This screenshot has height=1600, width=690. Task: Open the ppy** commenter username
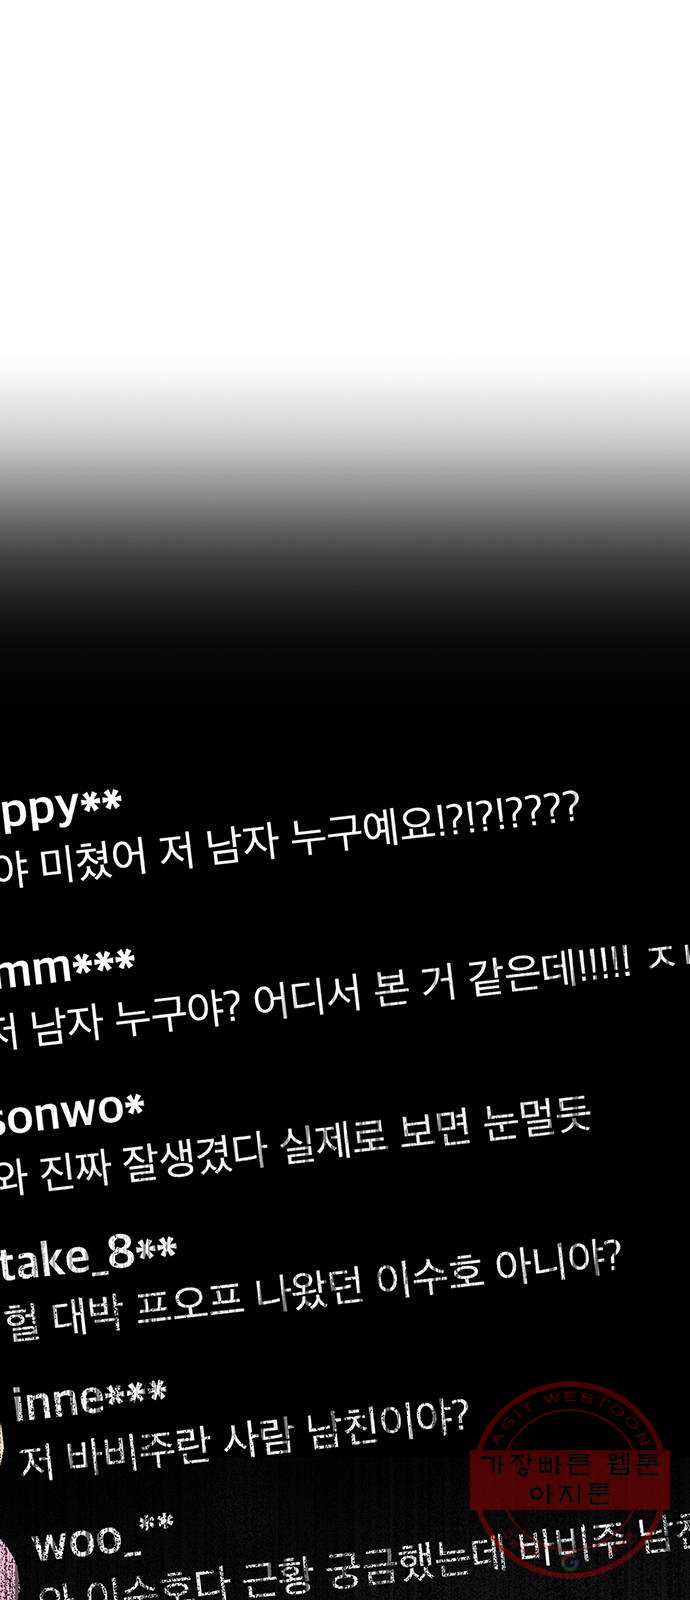click(60, 807)
